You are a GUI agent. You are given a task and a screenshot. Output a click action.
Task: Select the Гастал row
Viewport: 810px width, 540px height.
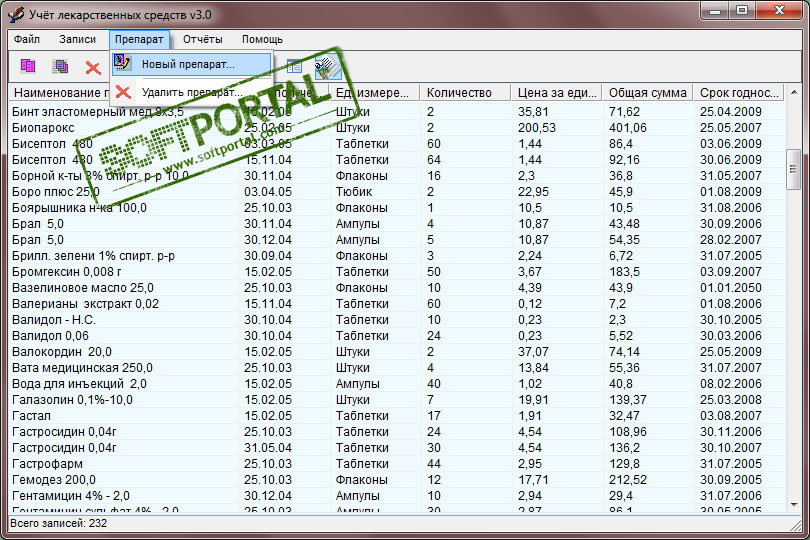tap(397, 416)
